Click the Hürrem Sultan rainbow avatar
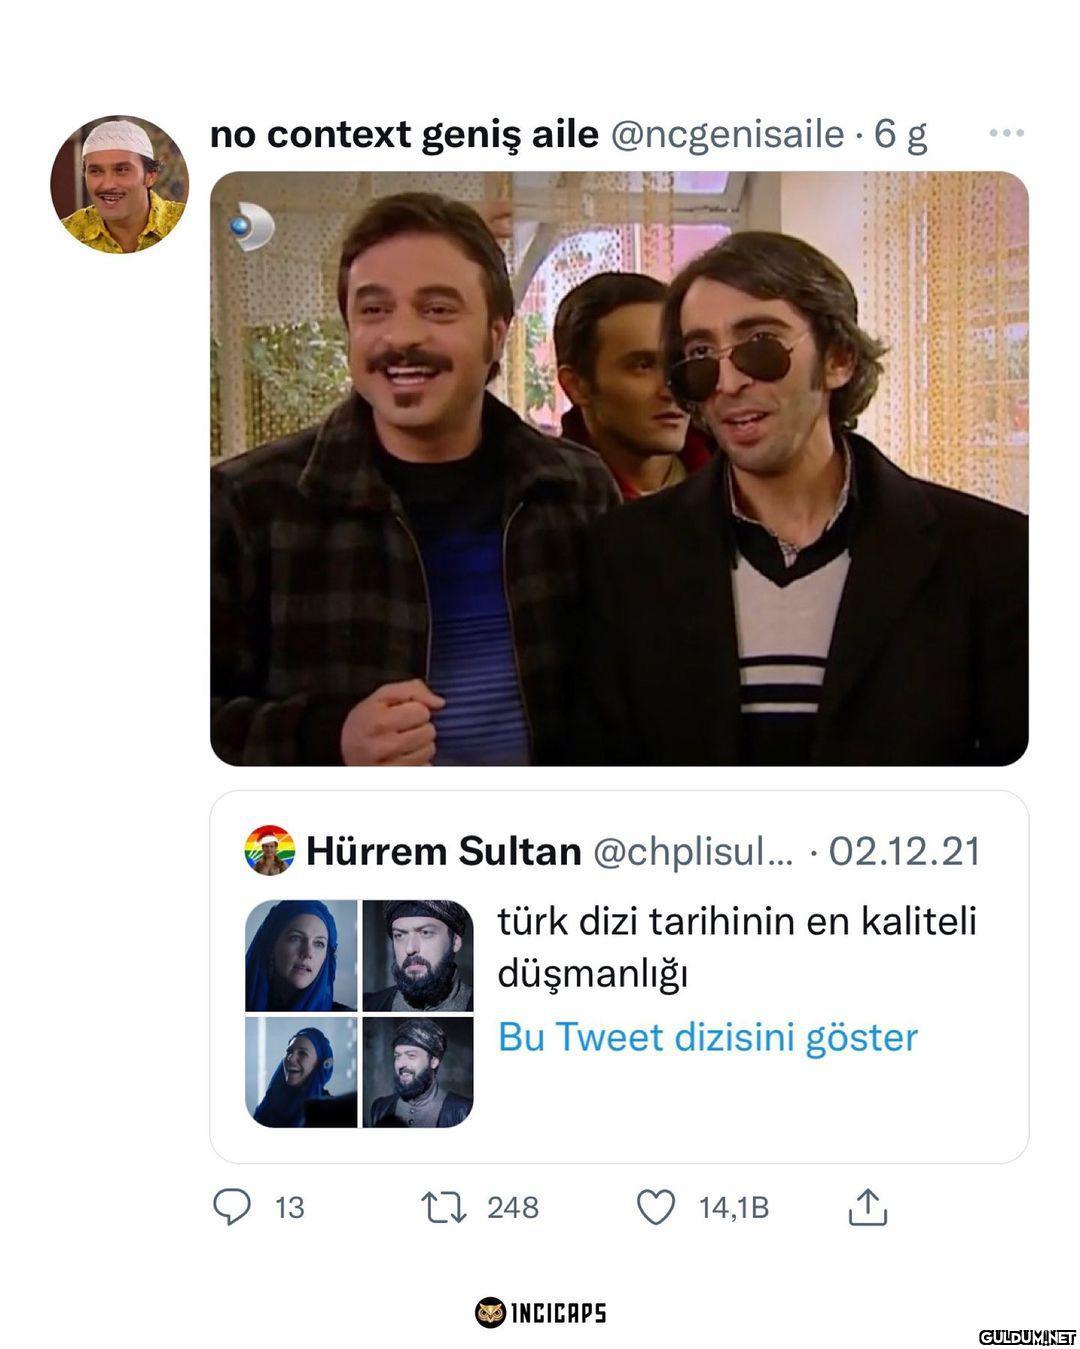The height and width of the screenshot is (1349, 1080). [269, 851]
